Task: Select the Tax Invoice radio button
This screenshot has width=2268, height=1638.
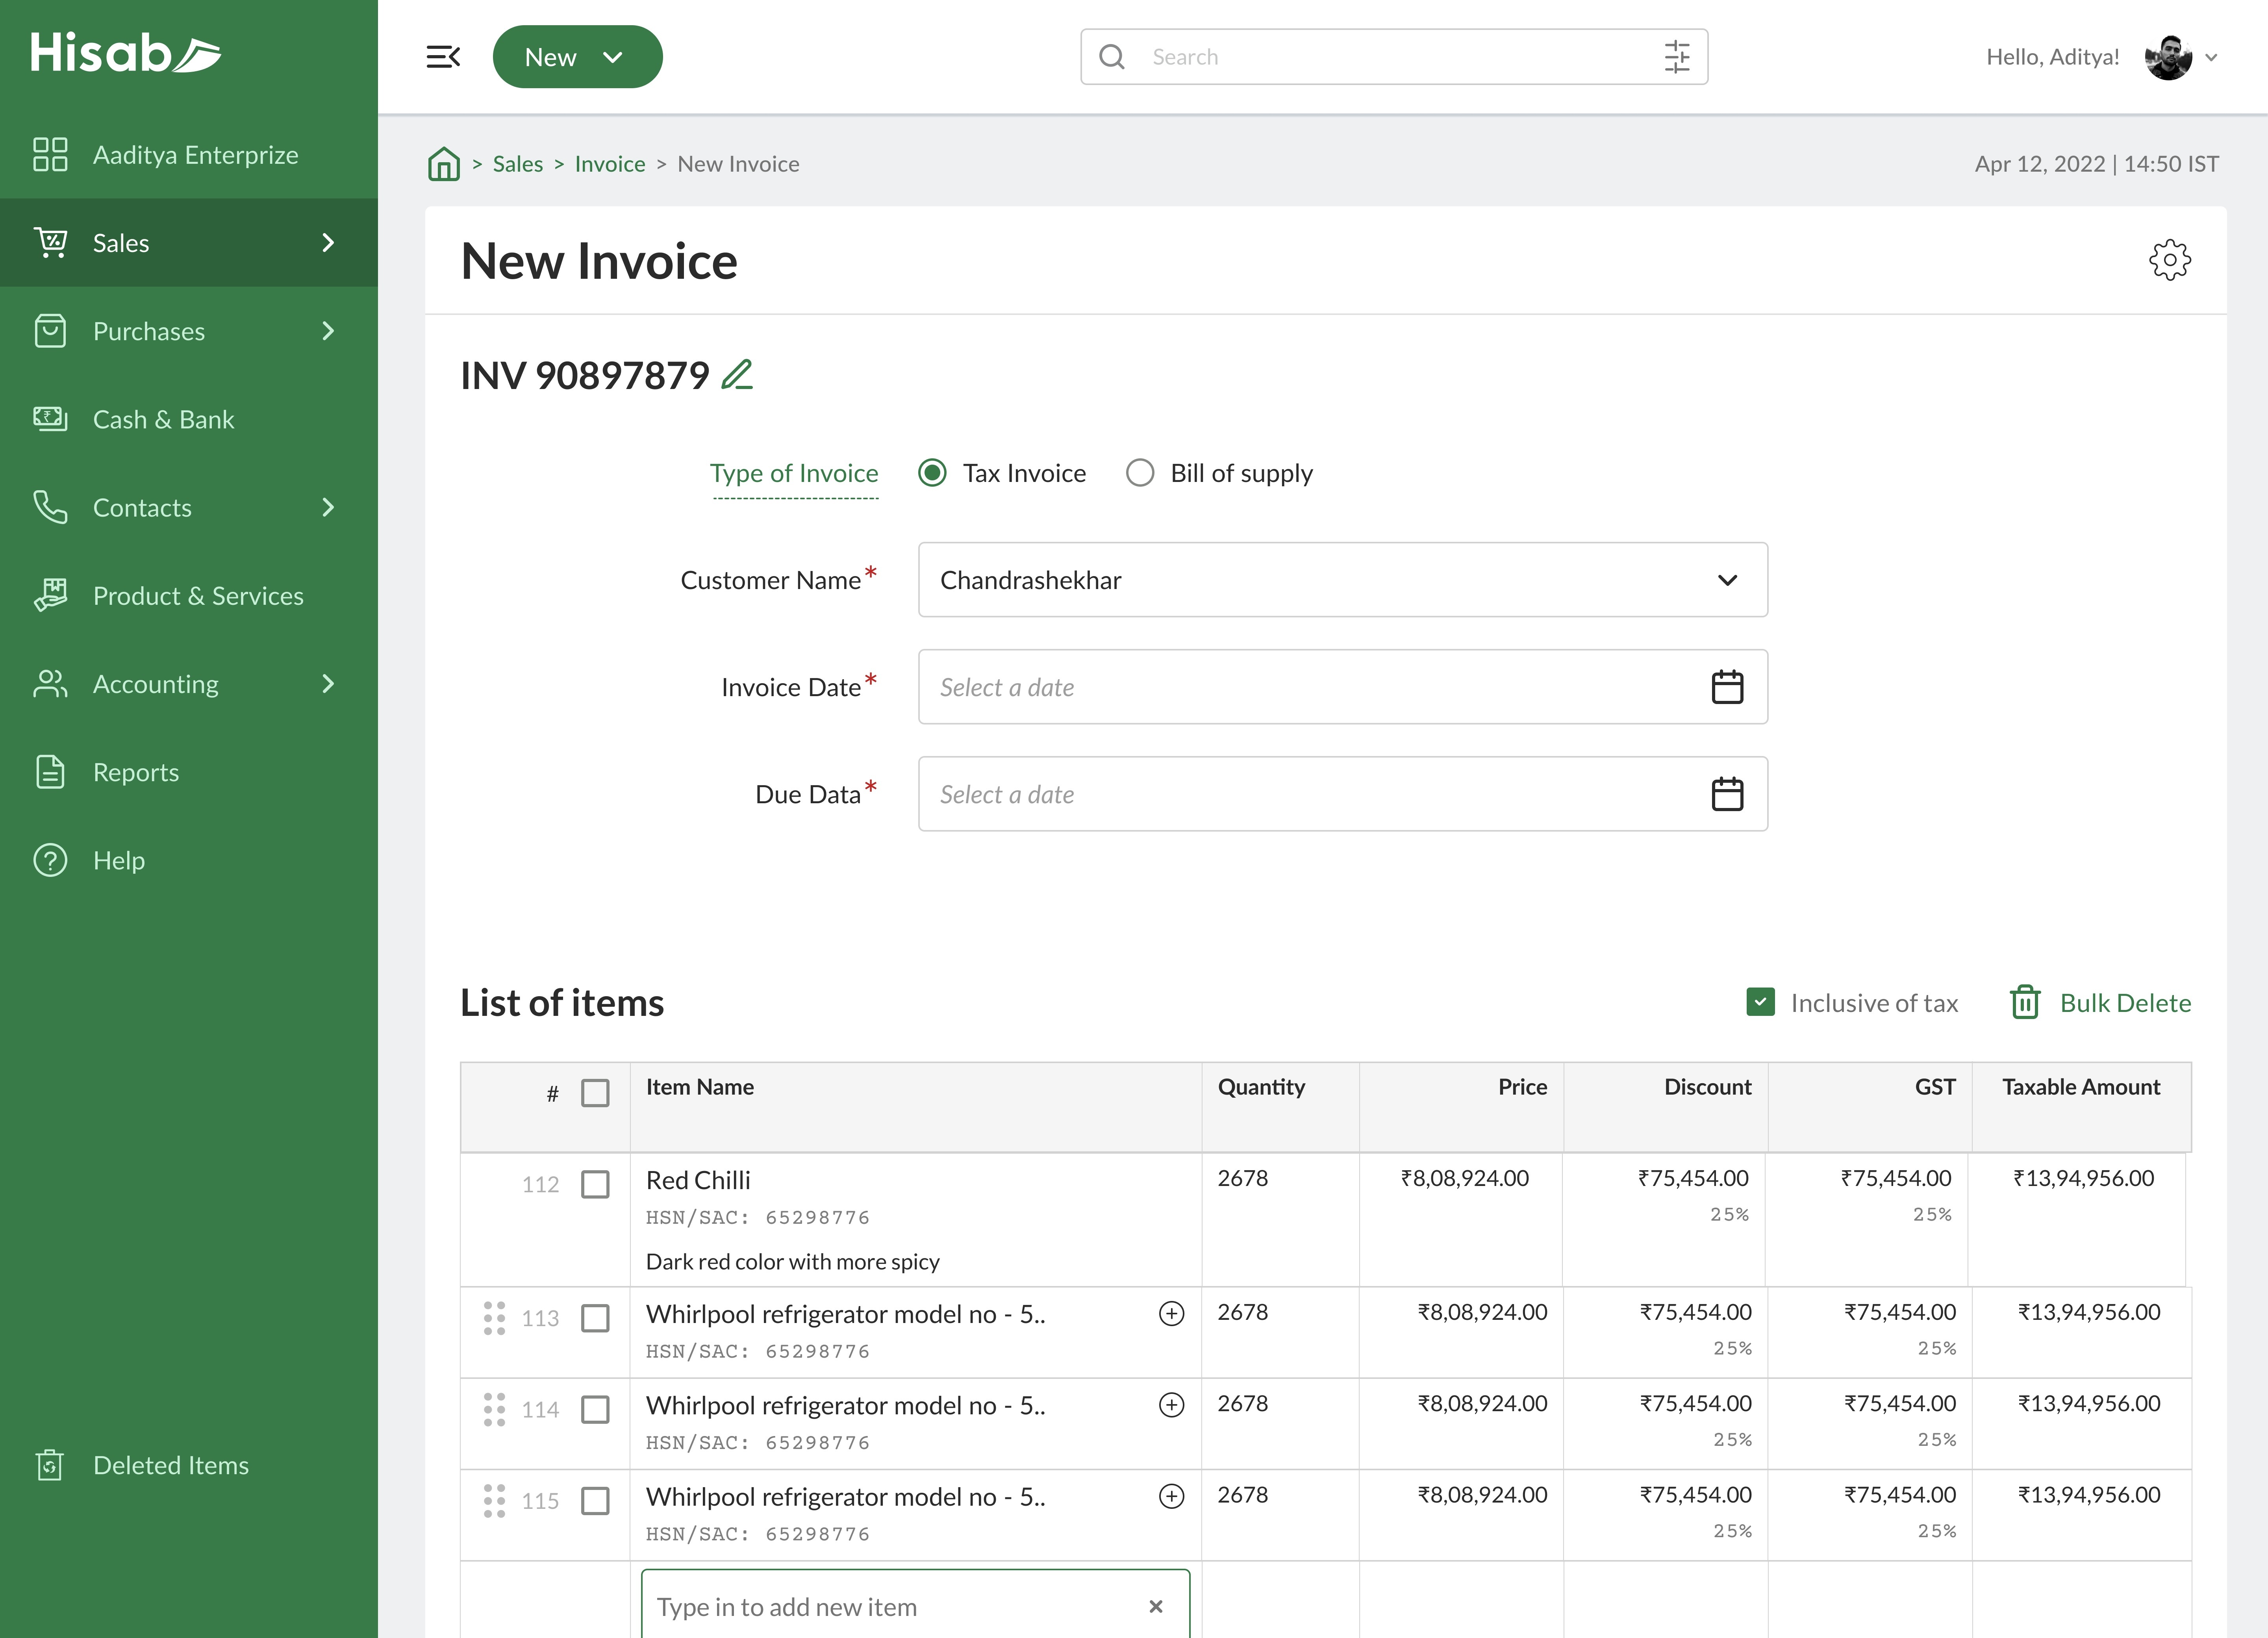Action: (932, 472)
